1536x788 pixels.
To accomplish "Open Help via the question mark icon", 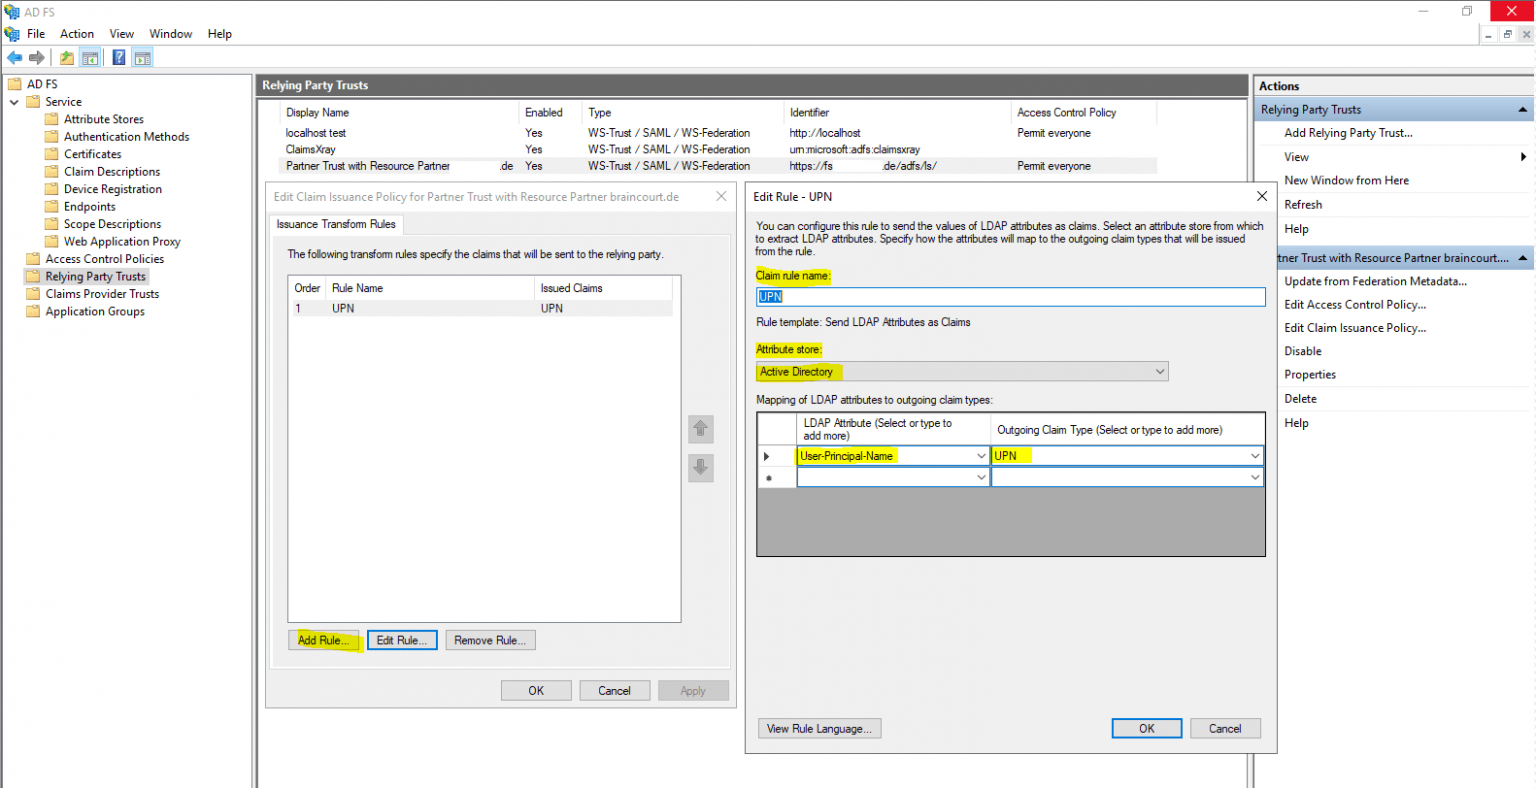I will (x=118, y=58).
